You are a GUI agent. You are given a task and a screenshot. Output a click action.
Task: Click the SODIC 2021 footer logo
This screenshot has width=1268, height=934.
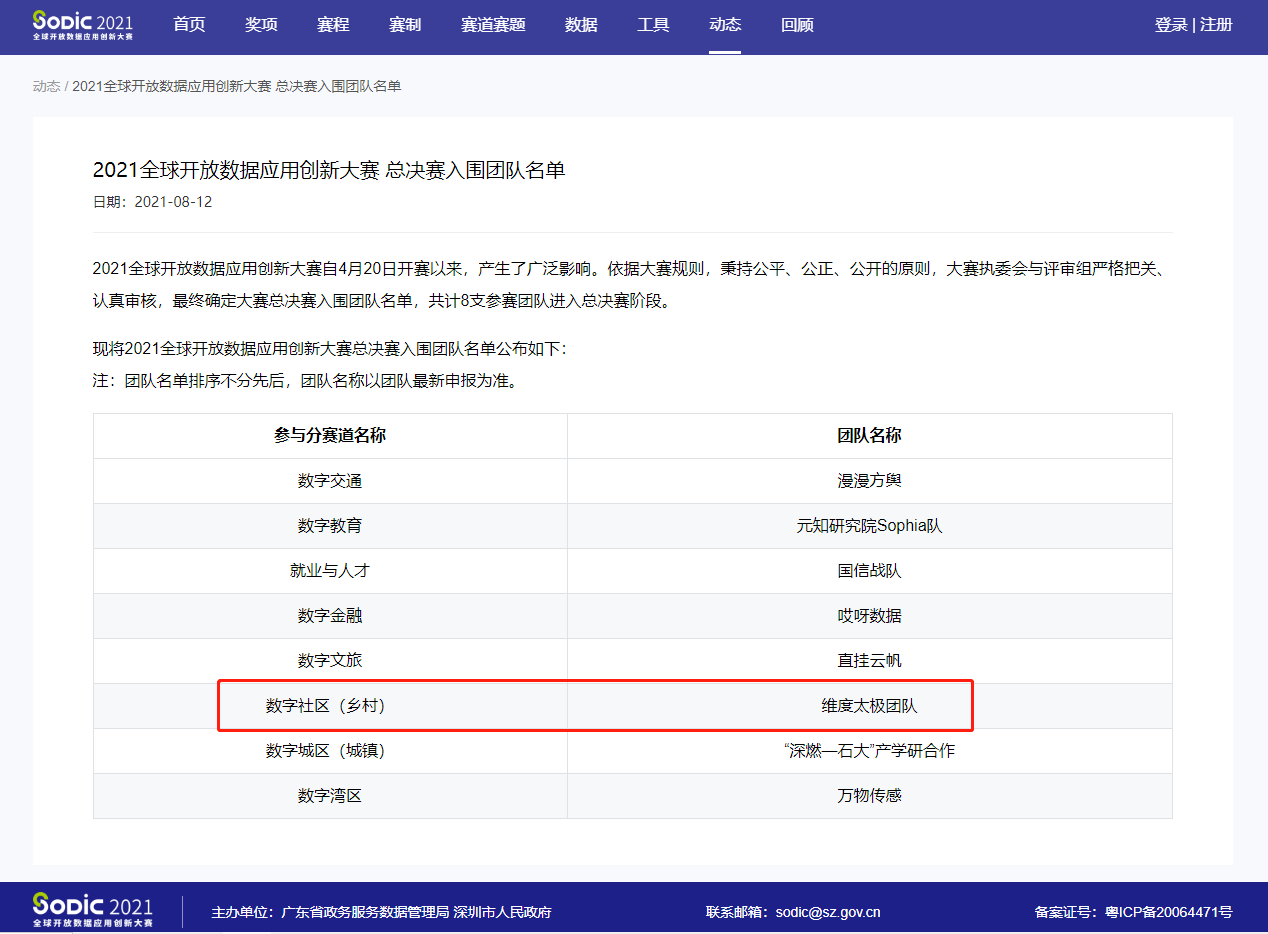[x=93, y=910]
